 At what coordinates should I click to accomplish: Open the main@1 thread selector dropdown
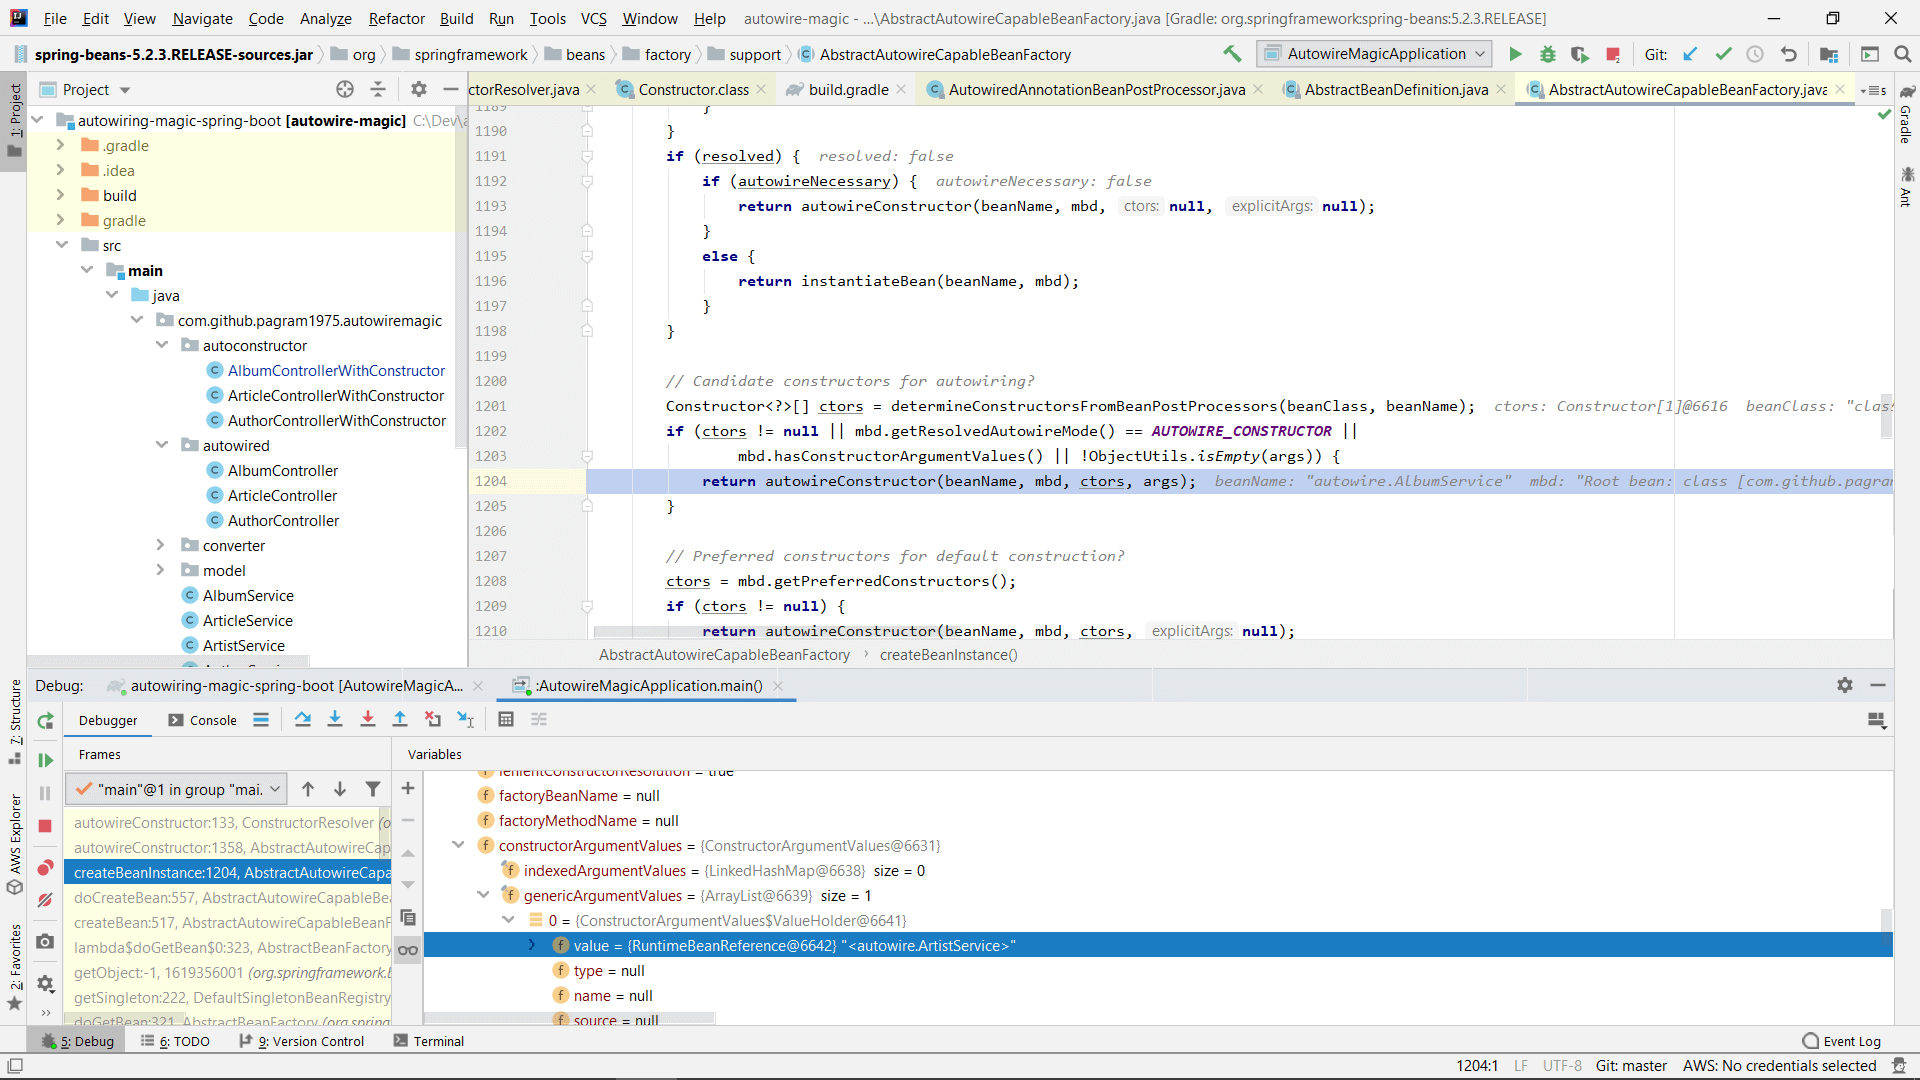(176, 789)
